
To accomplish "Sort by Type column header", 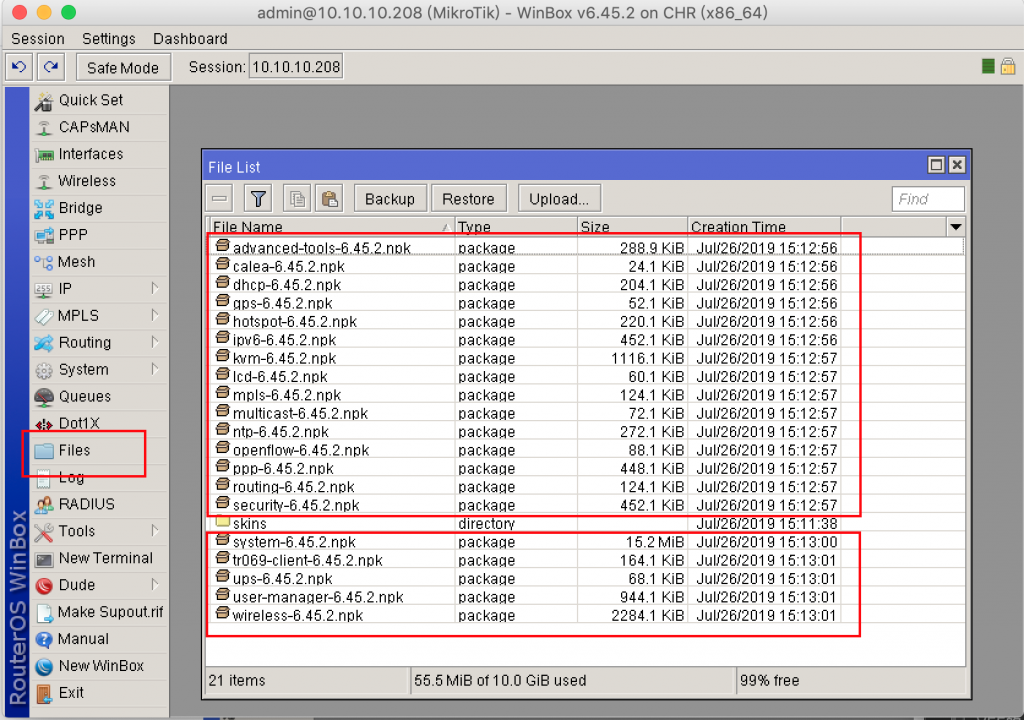I will (516, 227).
